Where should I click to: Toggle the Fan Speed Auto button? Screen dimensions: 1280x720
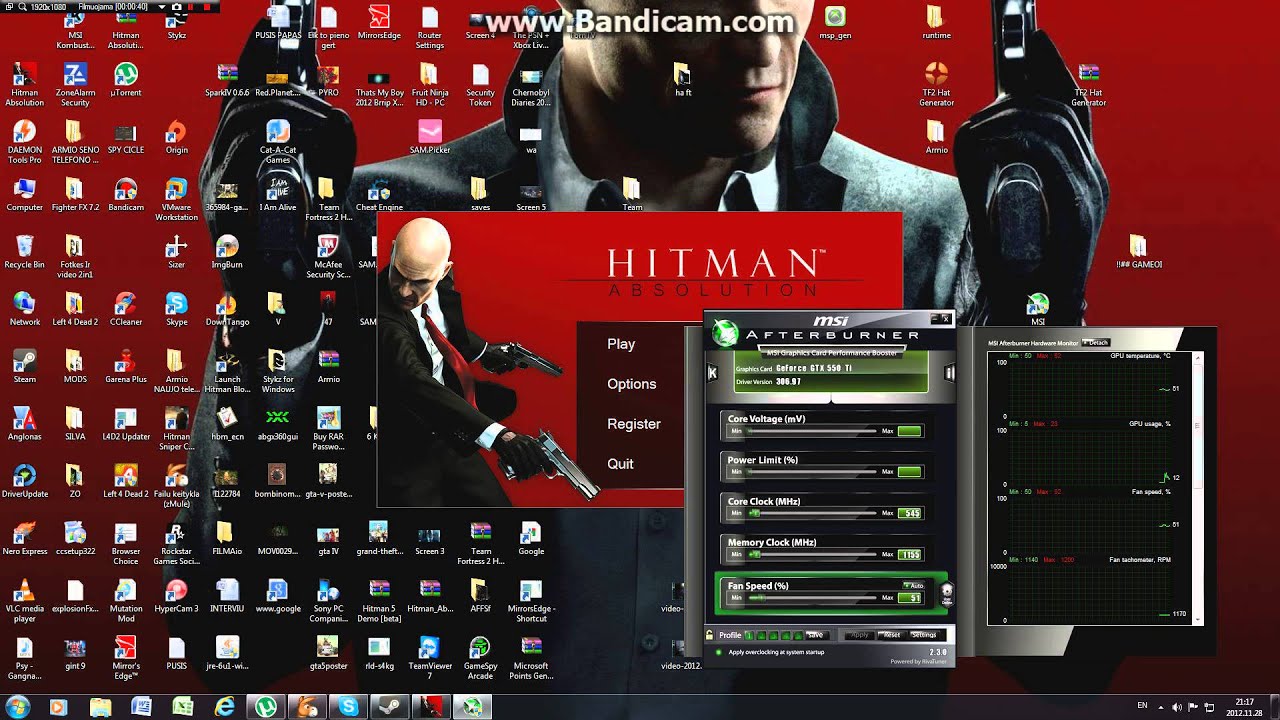coord(913,585)
